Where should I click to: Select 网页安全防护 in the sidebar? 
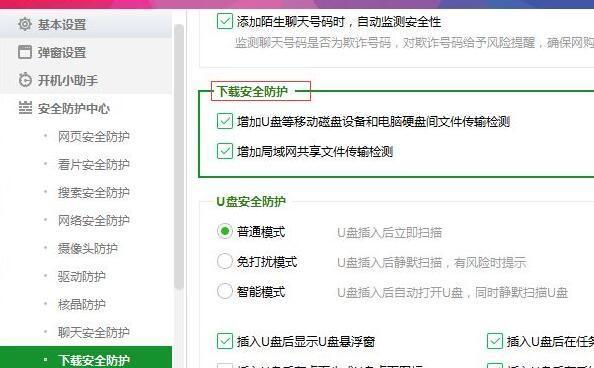pos(94,136)
